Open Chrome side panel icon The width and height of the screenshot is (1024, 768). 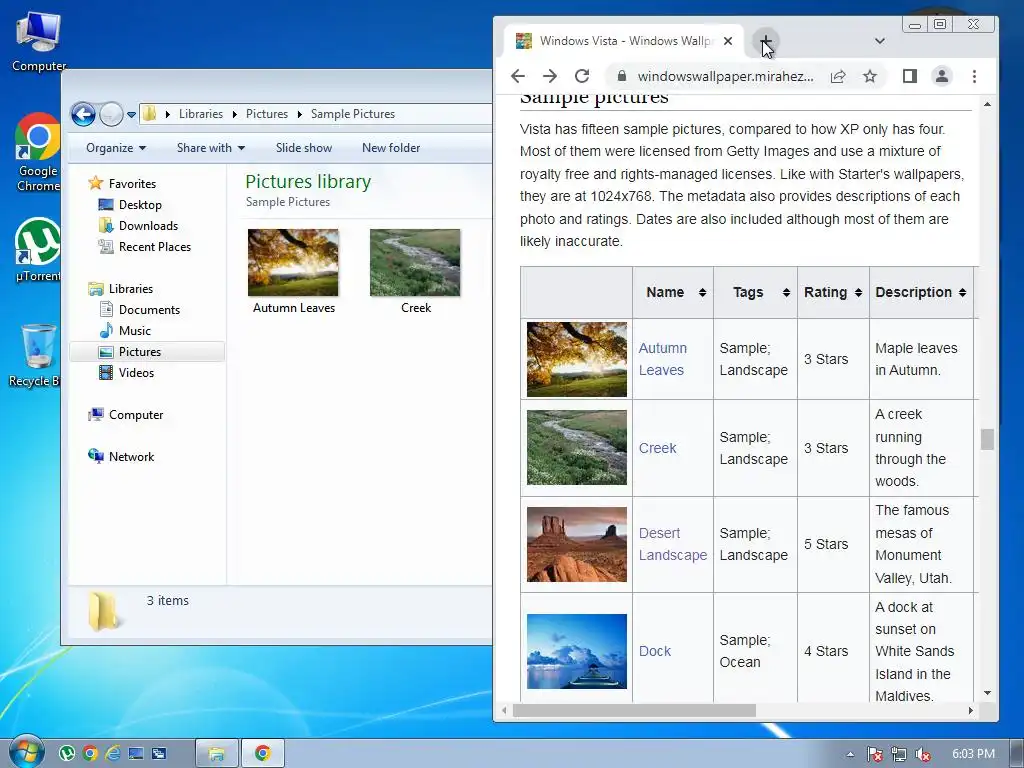click(910, 76)
